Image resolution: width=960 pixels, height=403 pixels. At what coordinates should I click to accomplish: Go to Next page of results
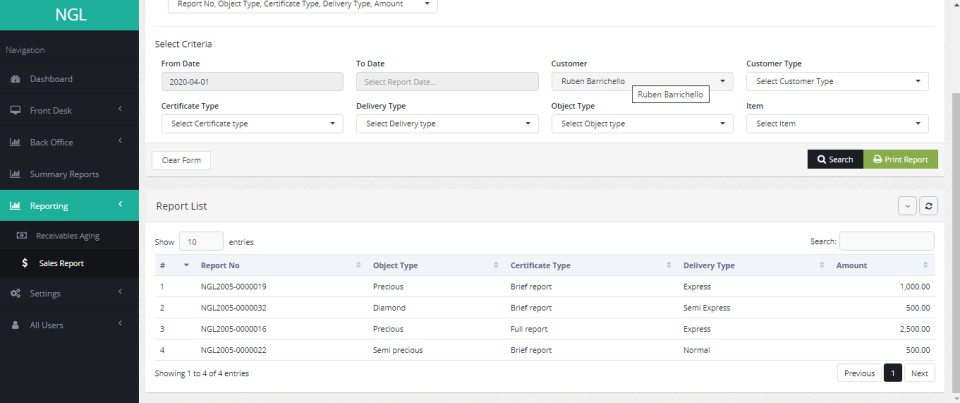click(920, 373)
